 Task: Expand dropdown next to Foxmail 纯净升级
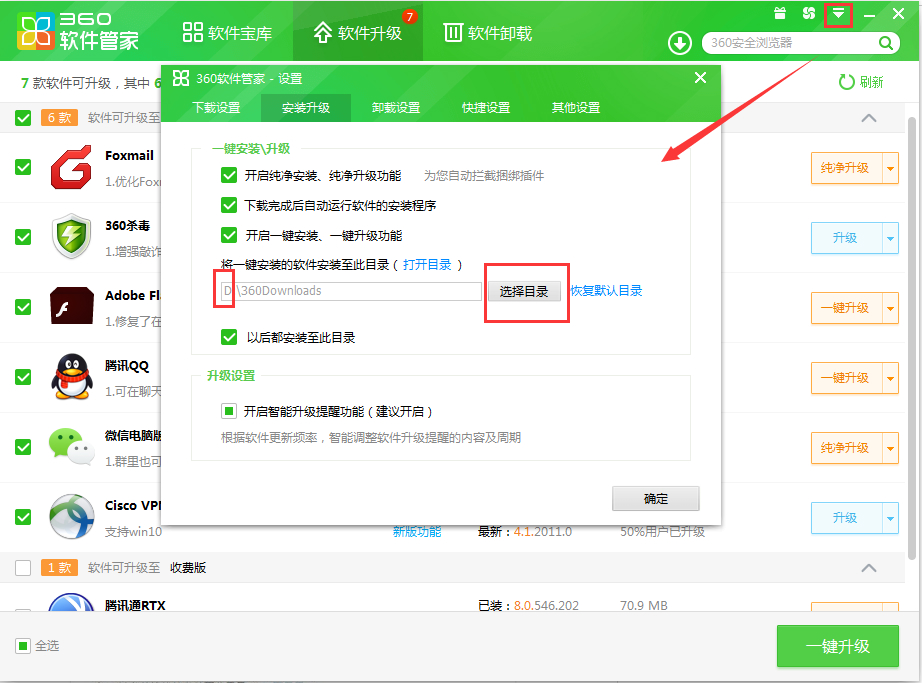point(890,168)
